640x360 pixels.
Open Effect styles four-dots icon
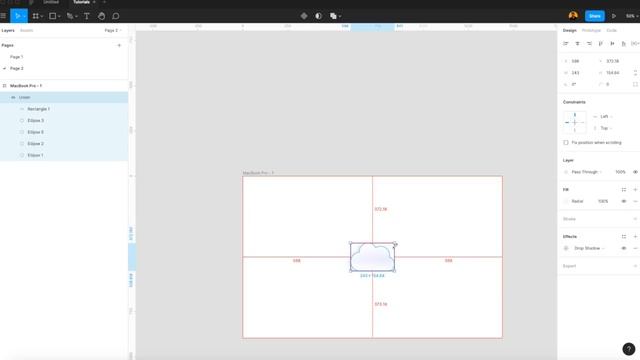(624, 236)
